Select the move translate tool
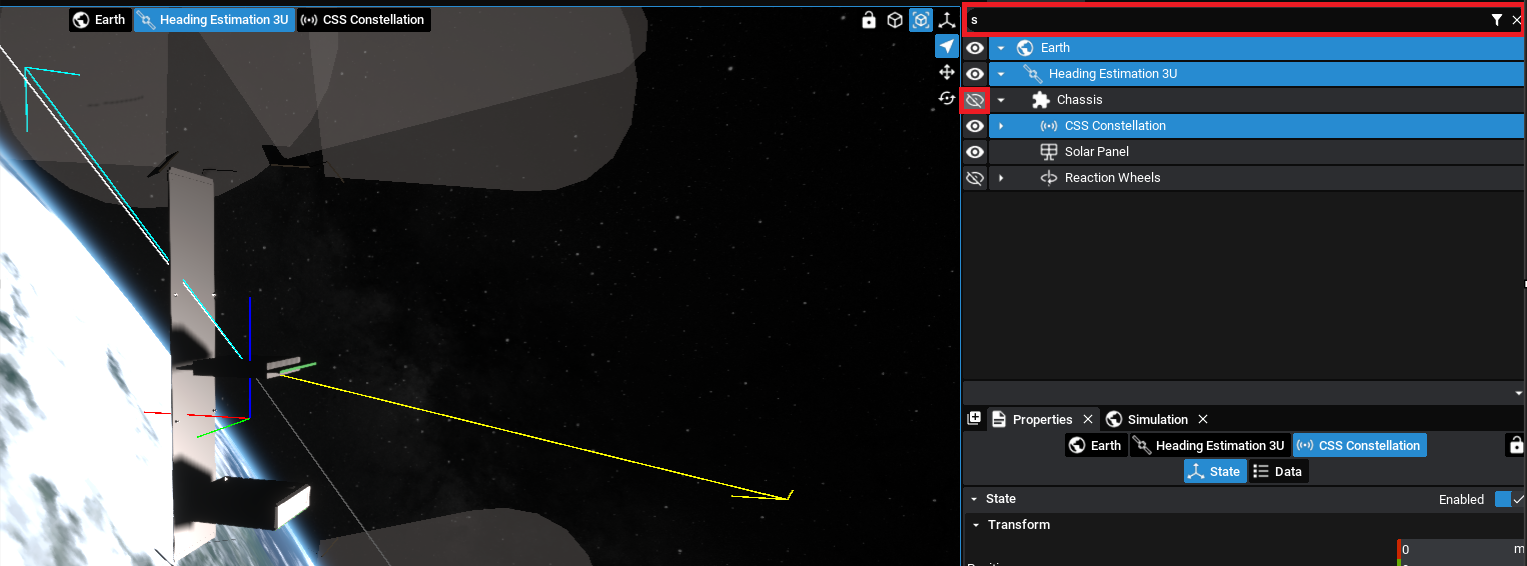Screen dimensions: 1527x566 (x=947, y=72)
